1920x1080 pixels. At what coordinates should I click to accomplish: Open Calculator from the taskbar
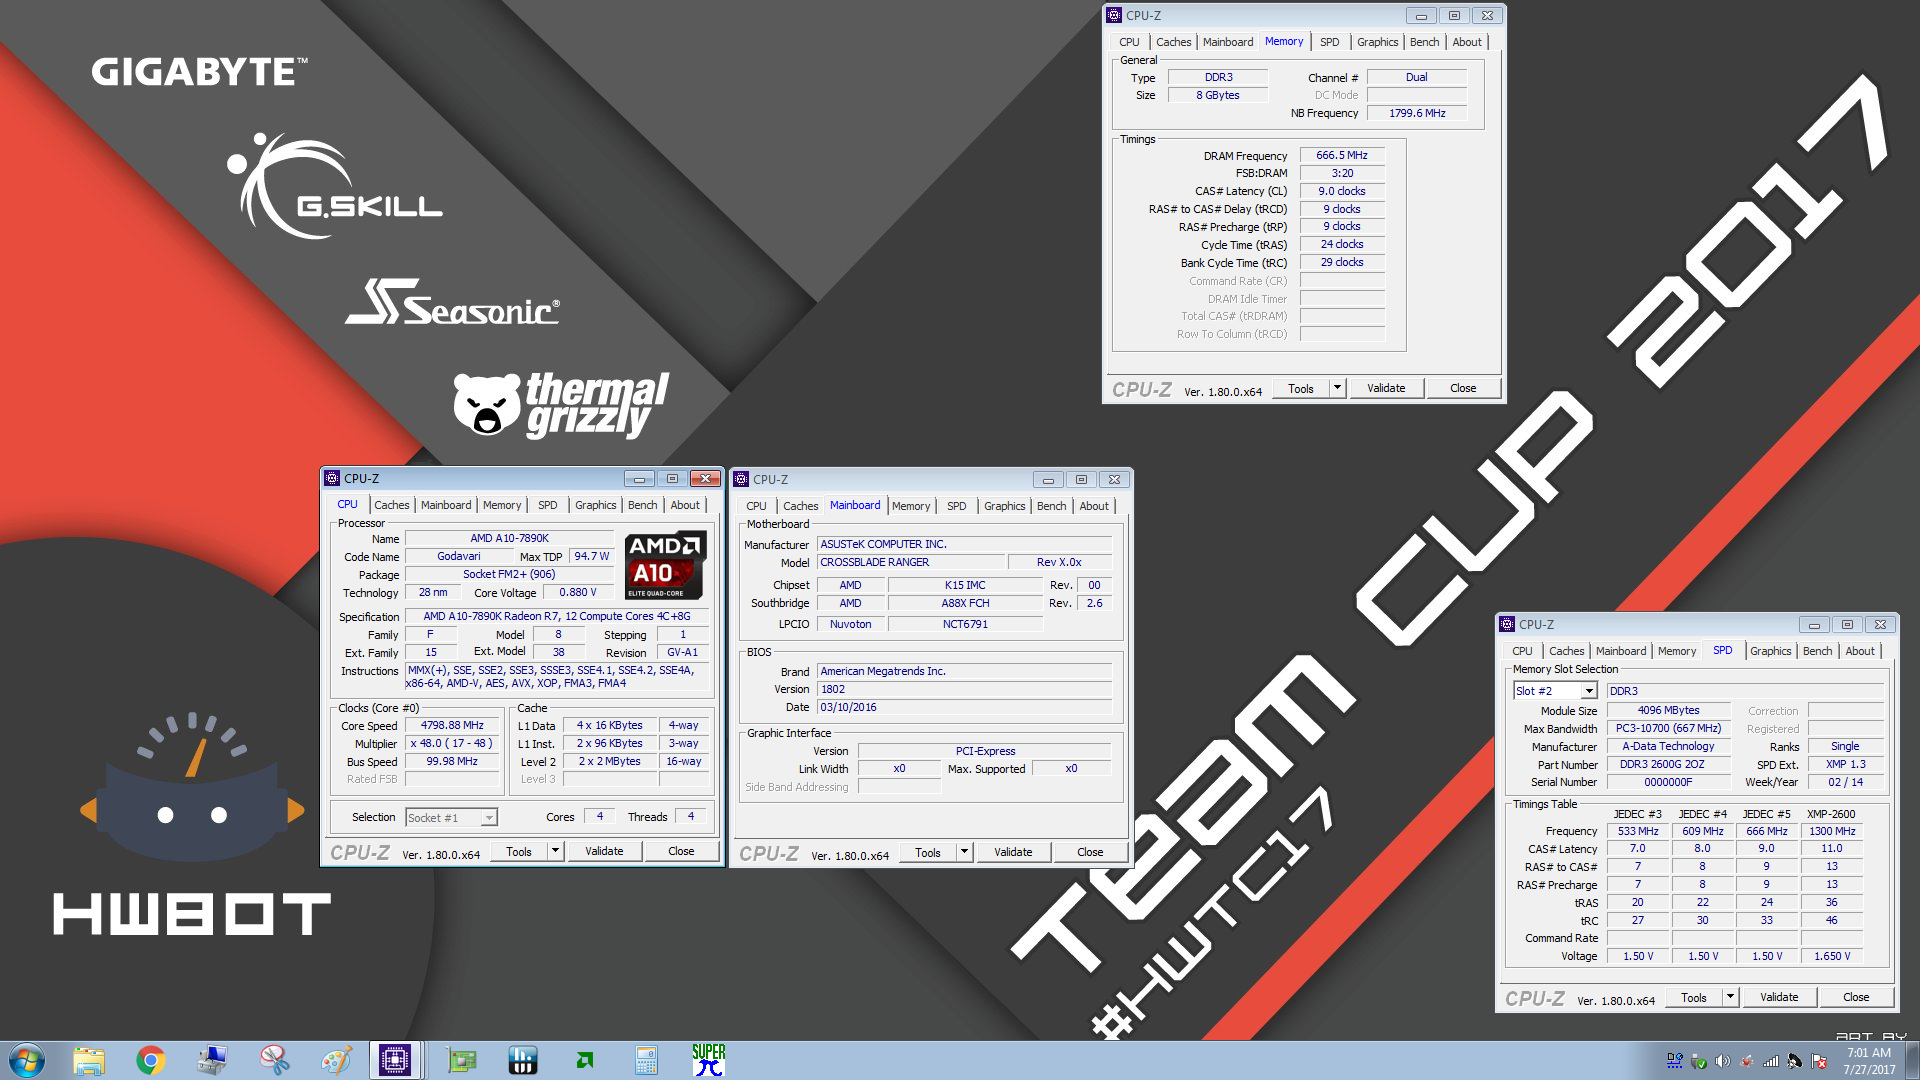647,1060
